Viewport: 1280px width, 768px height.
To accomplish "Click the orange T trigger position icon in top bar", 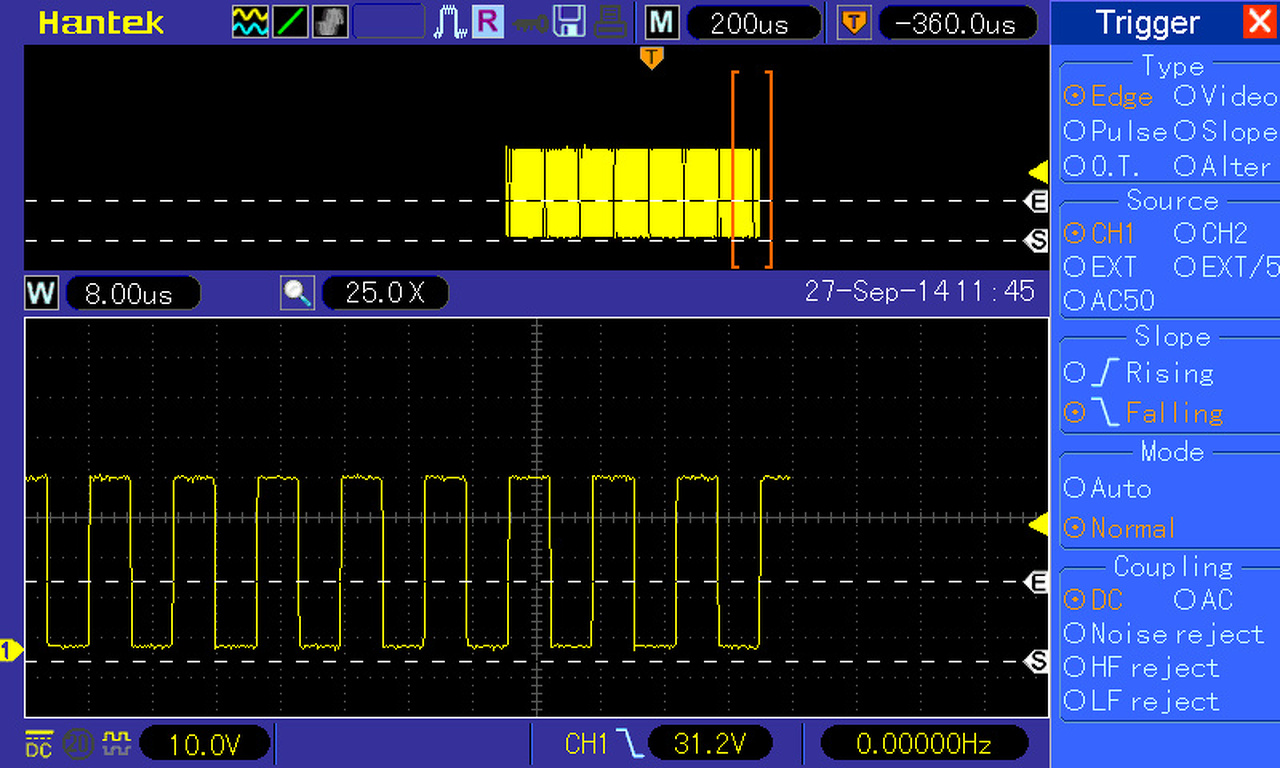I will 853,22.
